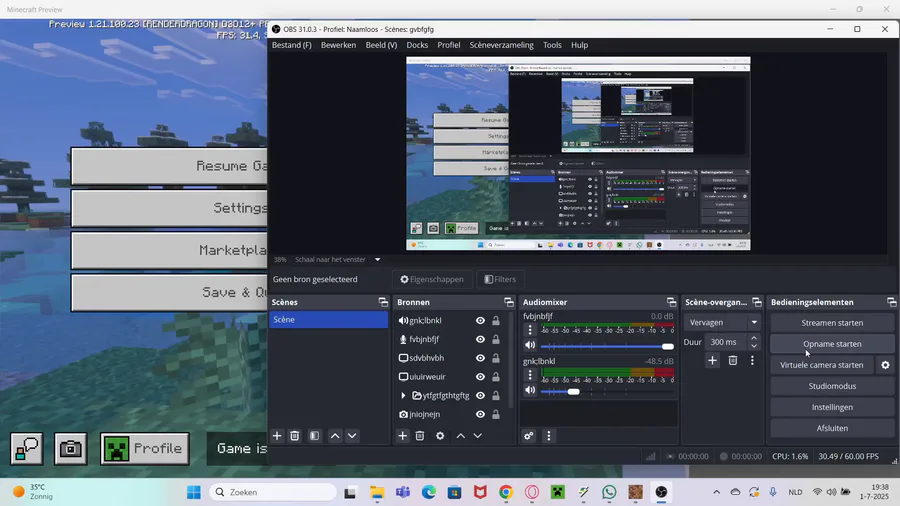Click the Duur 300 ms input field
The height and width of the screenshot is (506, 900).
click(725, 342)
